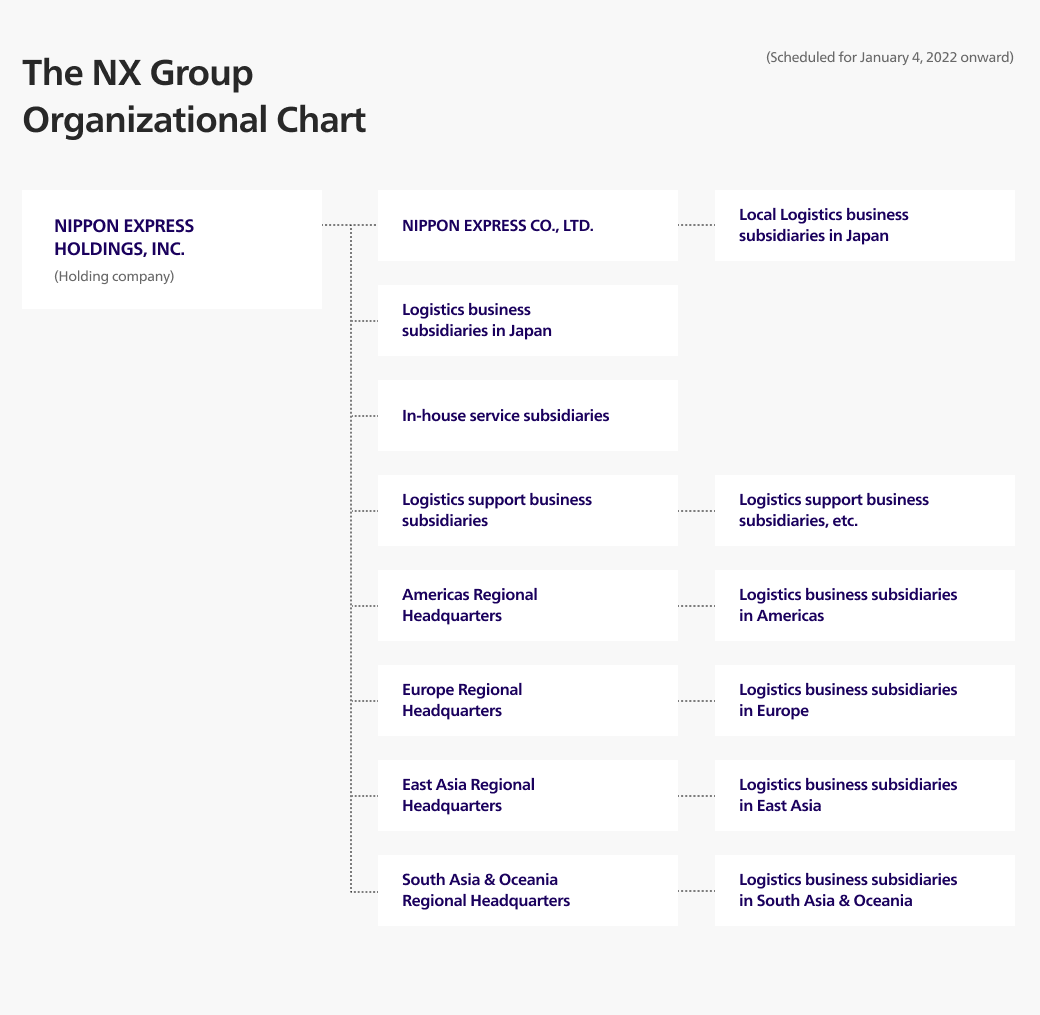This screenshot has width=1040, height=1015.
Task: Select the NIPPON EXPRESS CO., LTD. box
Action: [527, 226]
